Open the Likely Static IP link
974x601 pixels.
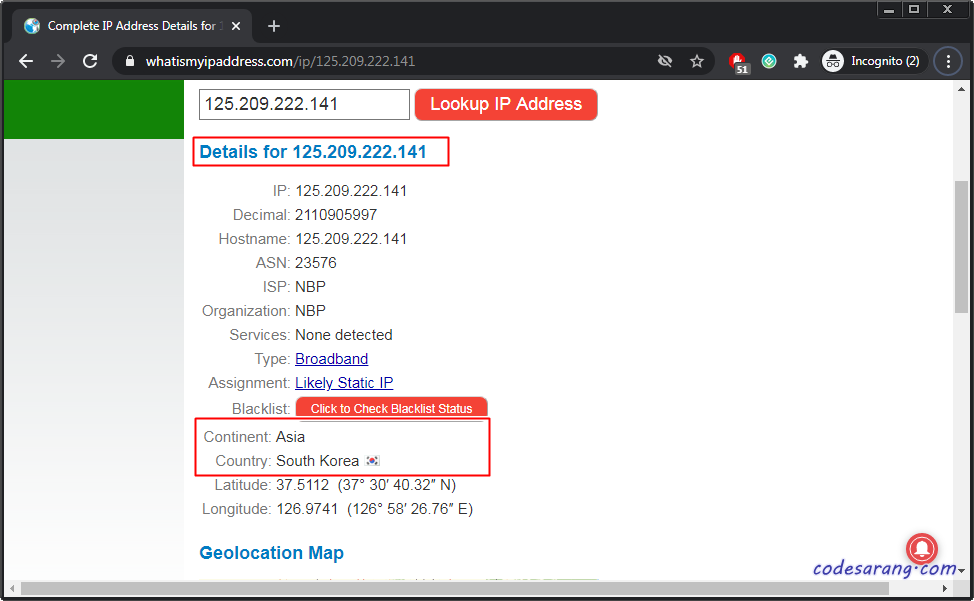click(x=344, y=383)
